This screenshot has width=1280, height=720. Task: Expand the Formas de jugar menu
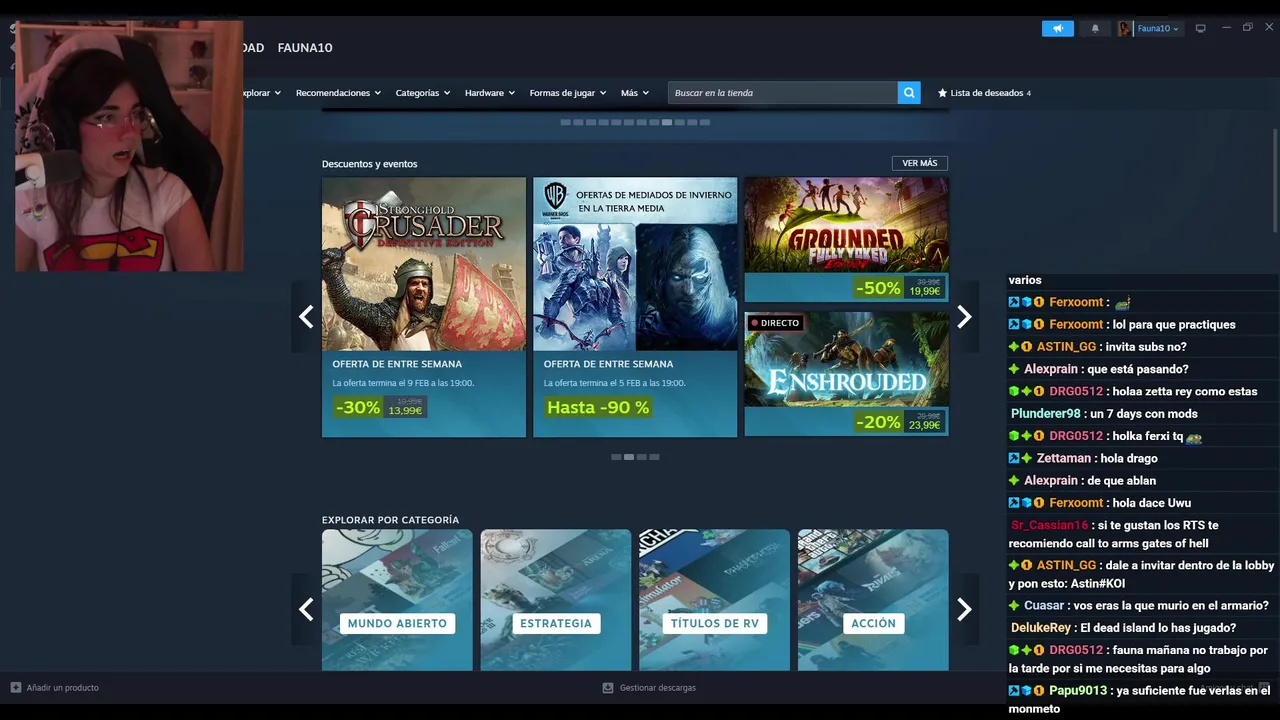[568, 93]
